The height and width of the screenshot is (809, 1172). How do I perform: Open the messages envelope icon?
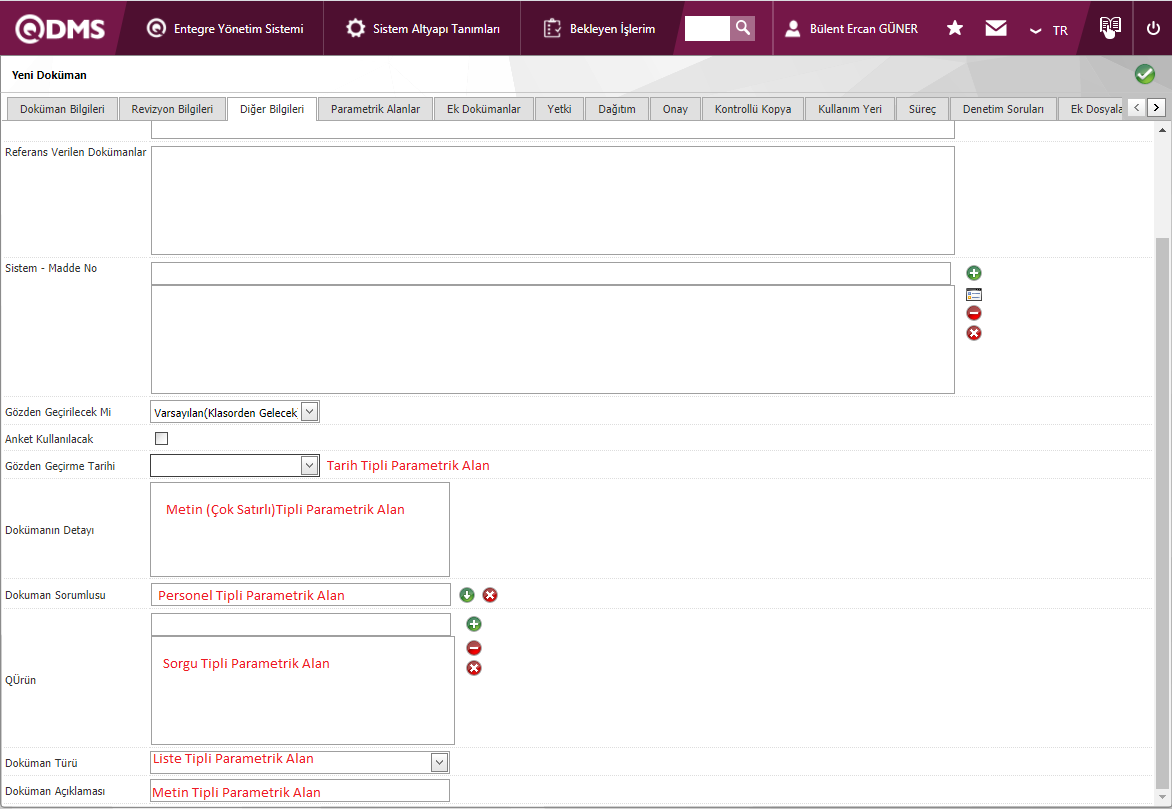click(995, 28)
